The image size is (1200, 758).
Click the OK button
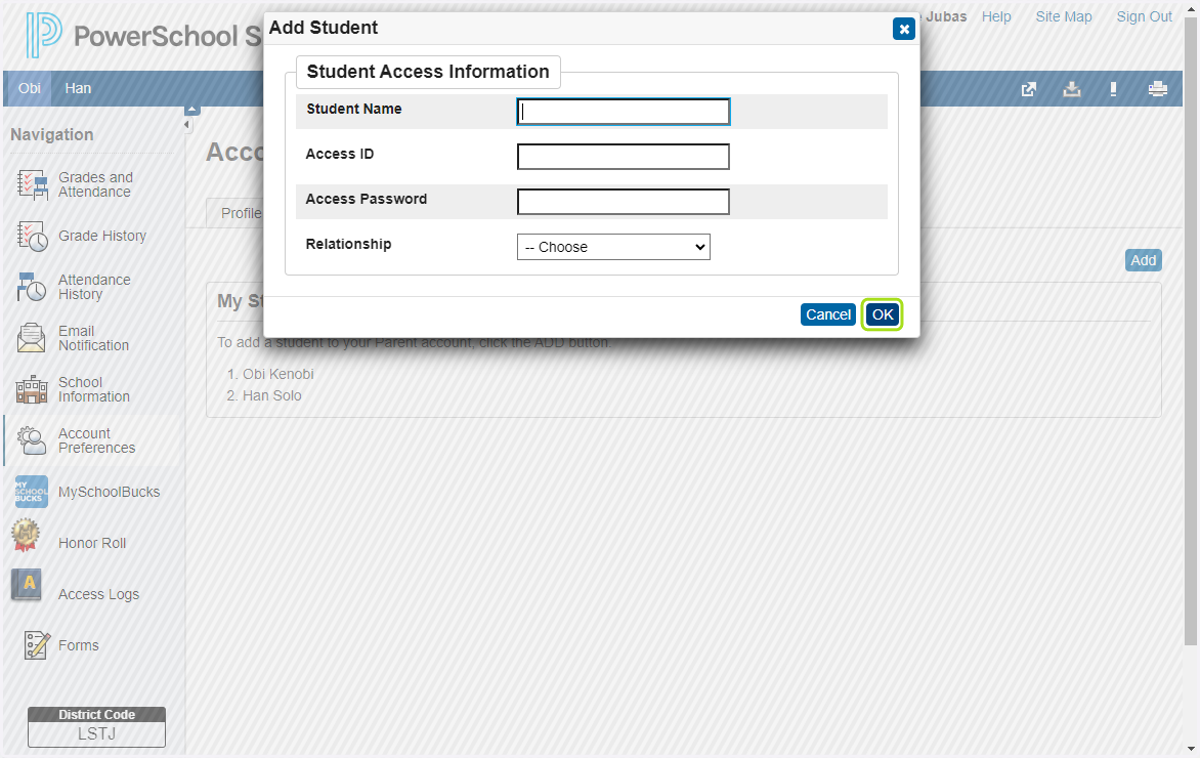(882, 314)
